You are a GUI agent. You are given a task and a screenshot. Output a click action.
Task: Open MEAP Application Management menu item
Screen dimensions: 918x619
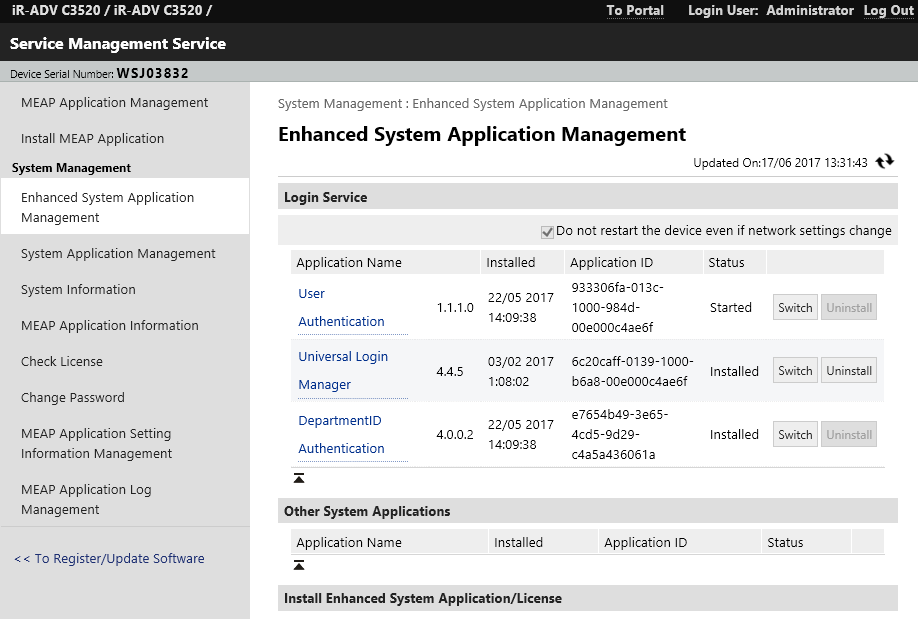click(114, 103)
